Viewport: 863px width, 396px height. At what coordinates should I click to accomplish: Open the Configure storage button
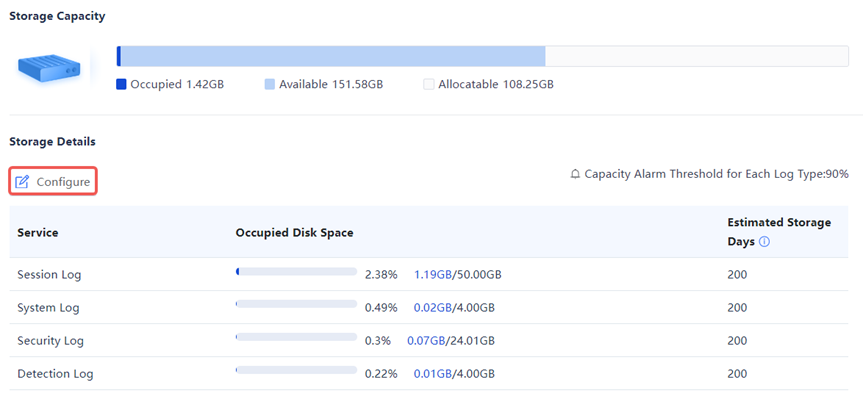click(53, 182)
